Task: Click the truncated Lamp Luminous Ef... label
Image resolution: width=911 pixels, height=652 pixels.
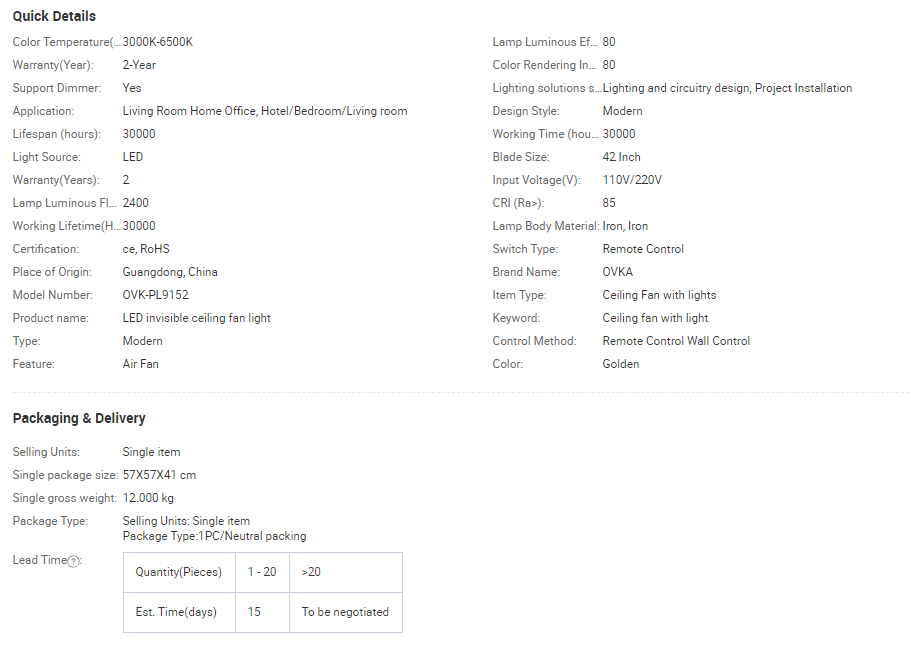Action: pos(545,42)
